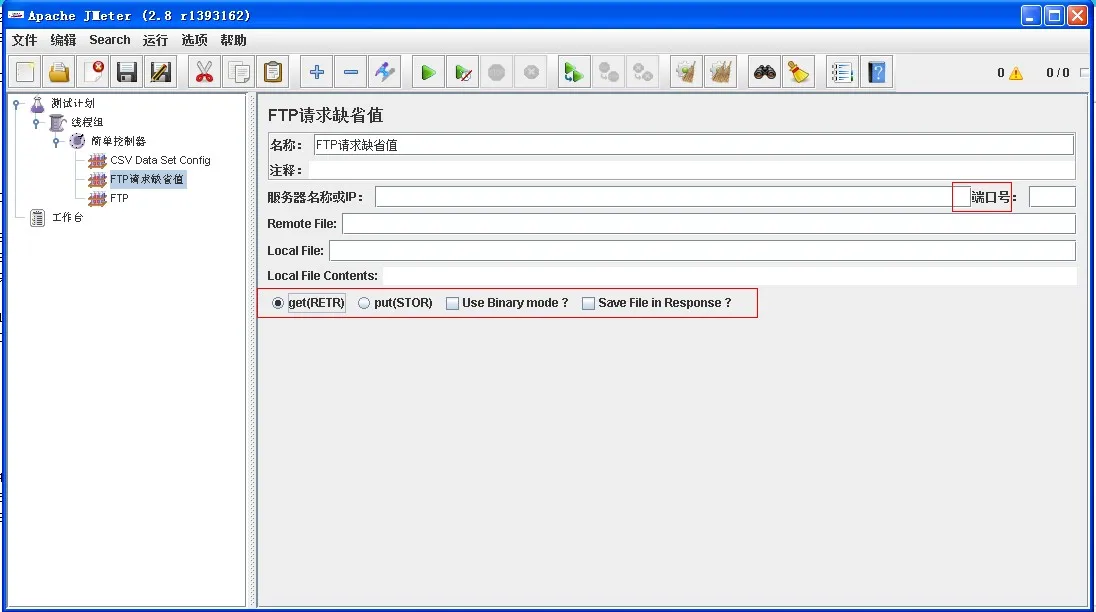Check Save File in Response option

589,303
